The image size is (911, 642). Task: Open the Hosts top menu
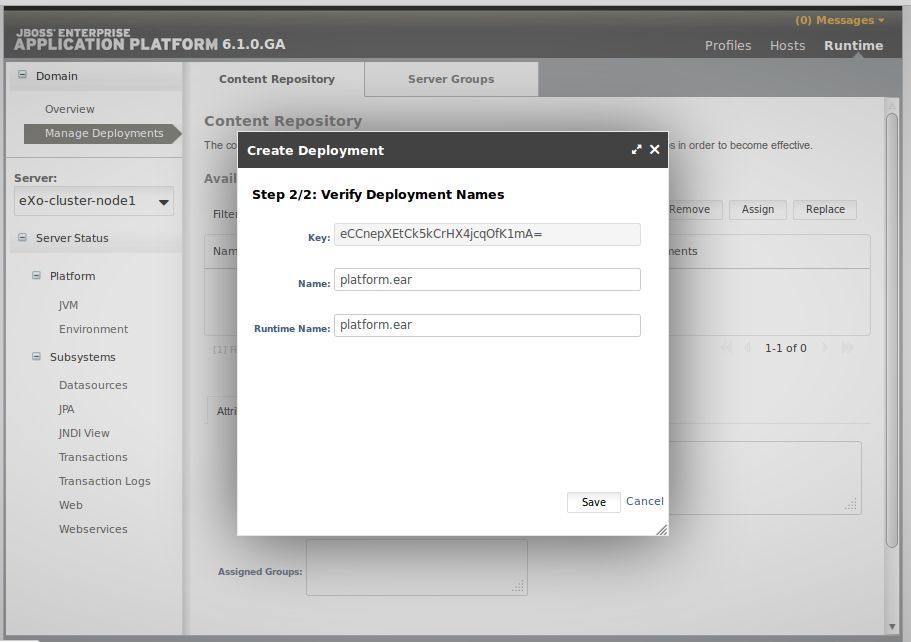click(x=787, y=45)
